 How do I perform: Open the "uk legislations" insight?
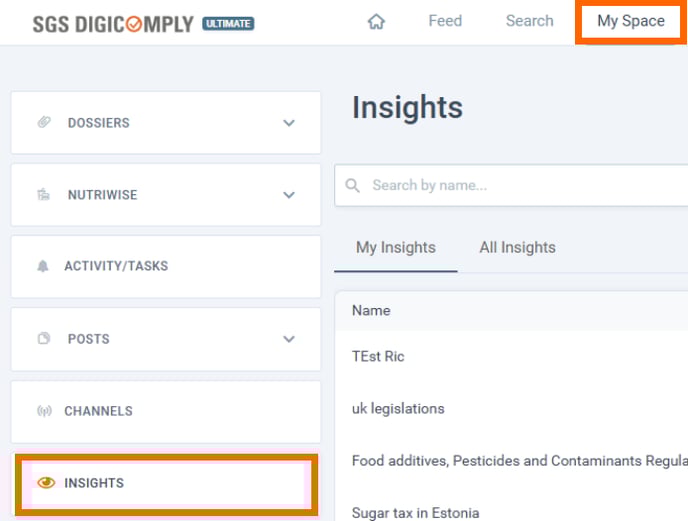tap(398, 408)
